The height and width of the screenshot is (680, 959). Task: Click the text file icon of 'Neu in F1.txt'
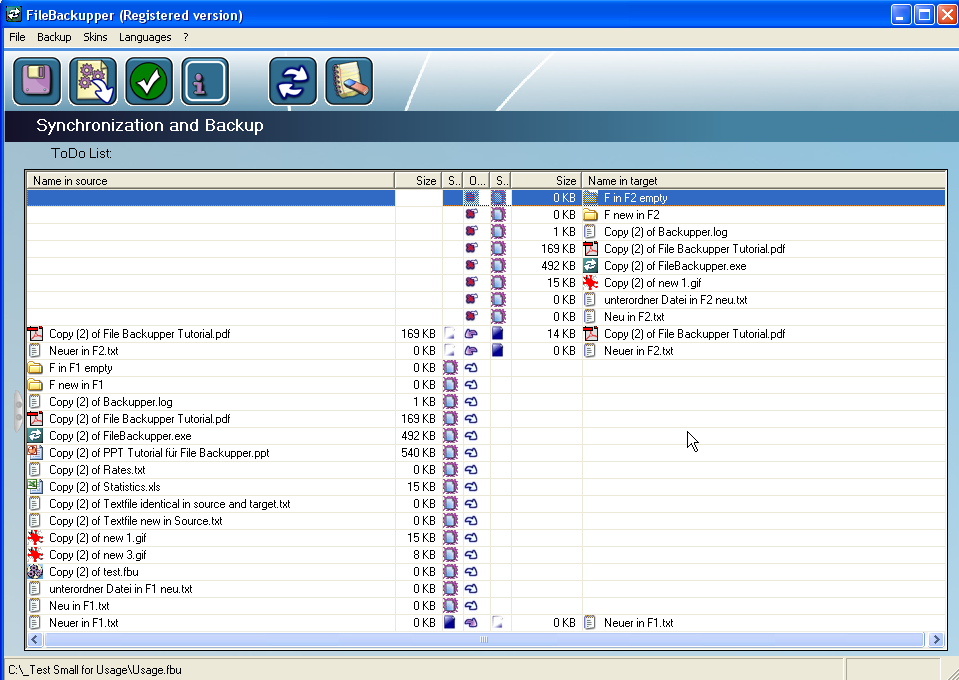coord(35,606)
